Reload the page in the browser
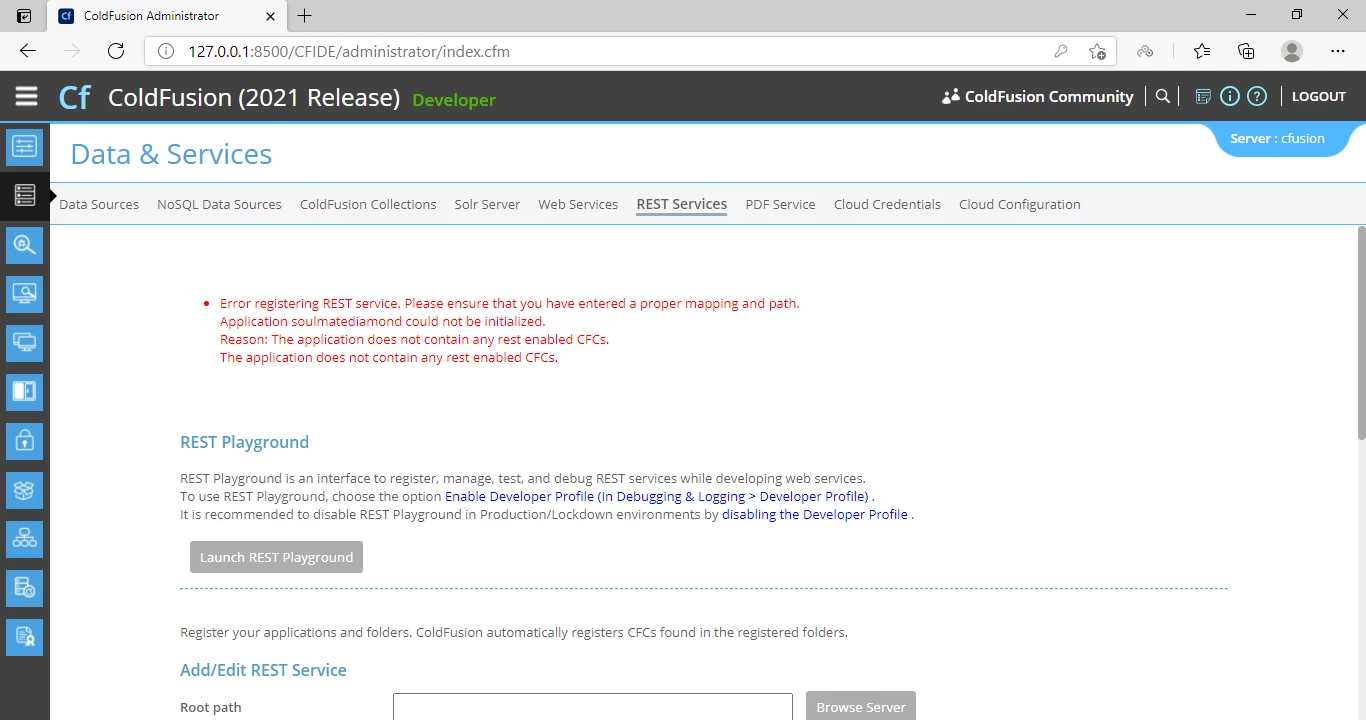Viewport: 1366px width, 720px height. tap(116, 51)
